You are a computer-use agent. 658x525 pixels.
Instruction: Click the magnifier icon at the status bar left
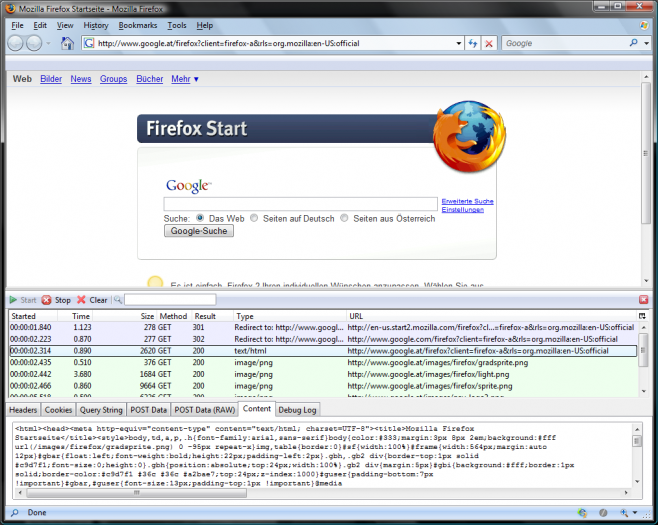tap(15, 512)
